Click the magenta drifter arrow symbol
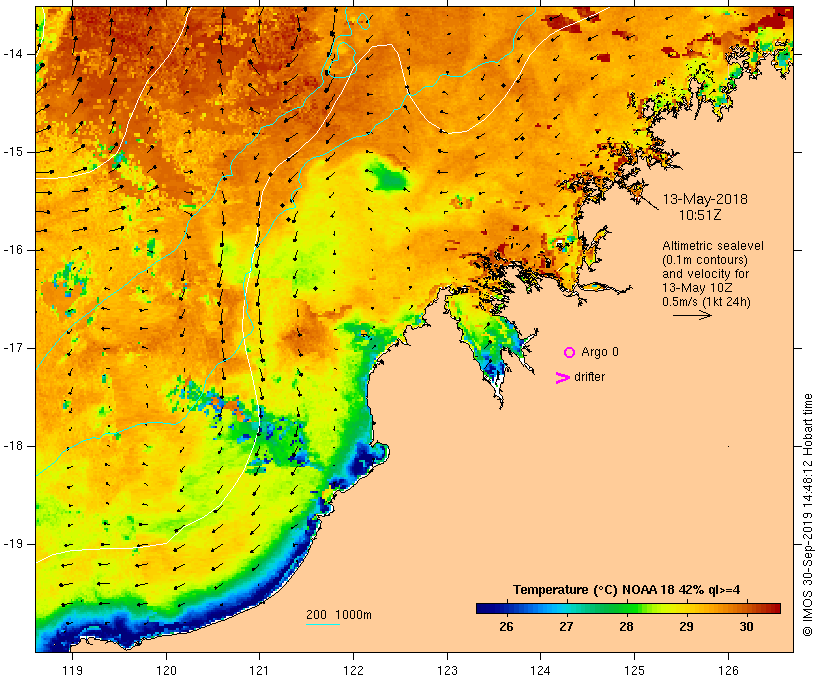Screen dimensions: 820x680 [562, 378]
